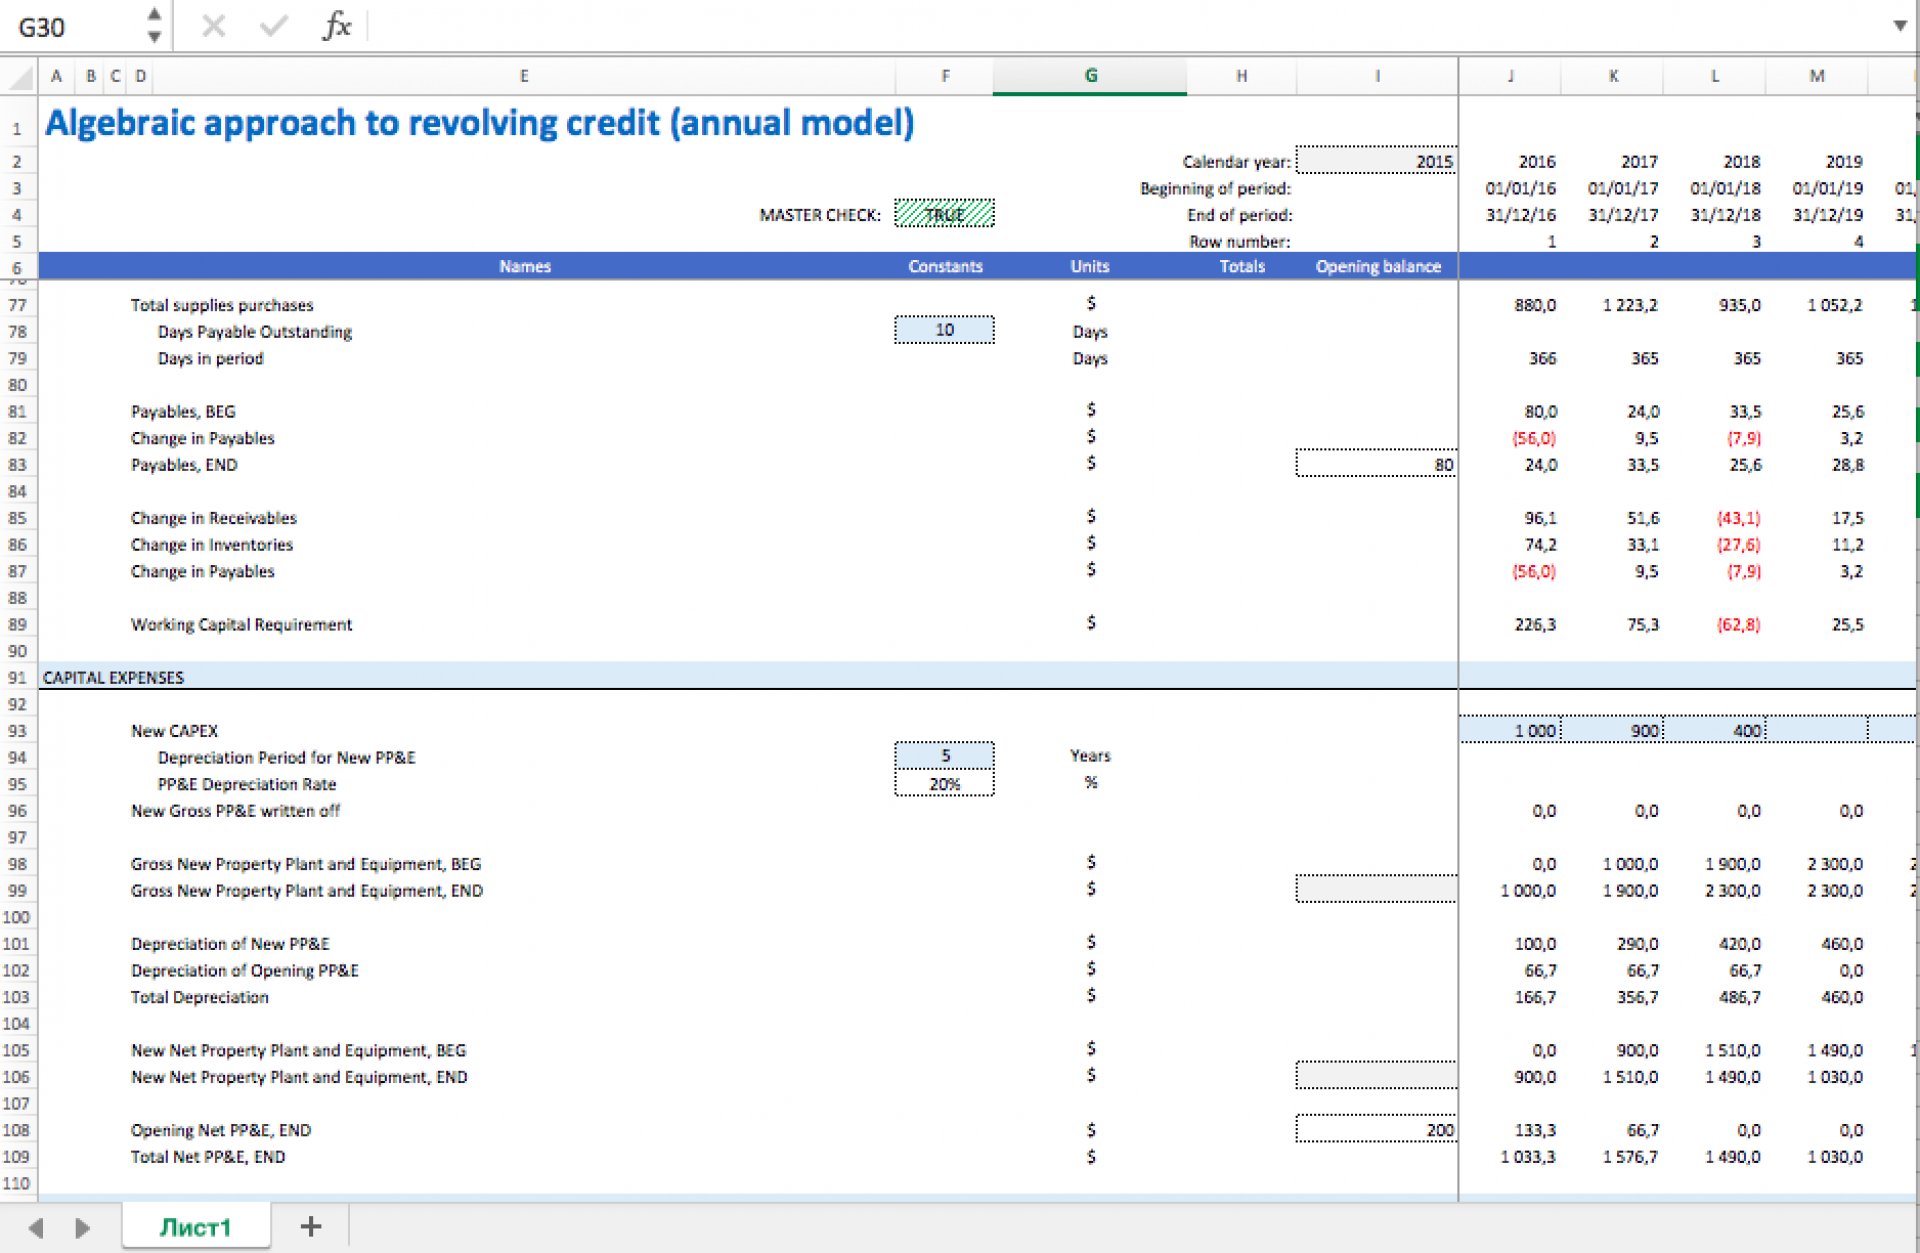Click the confirm entry checkmark icon
Image resolution: width=1920 pixels, height=1253 pixels.
click(x=273, y=26)
